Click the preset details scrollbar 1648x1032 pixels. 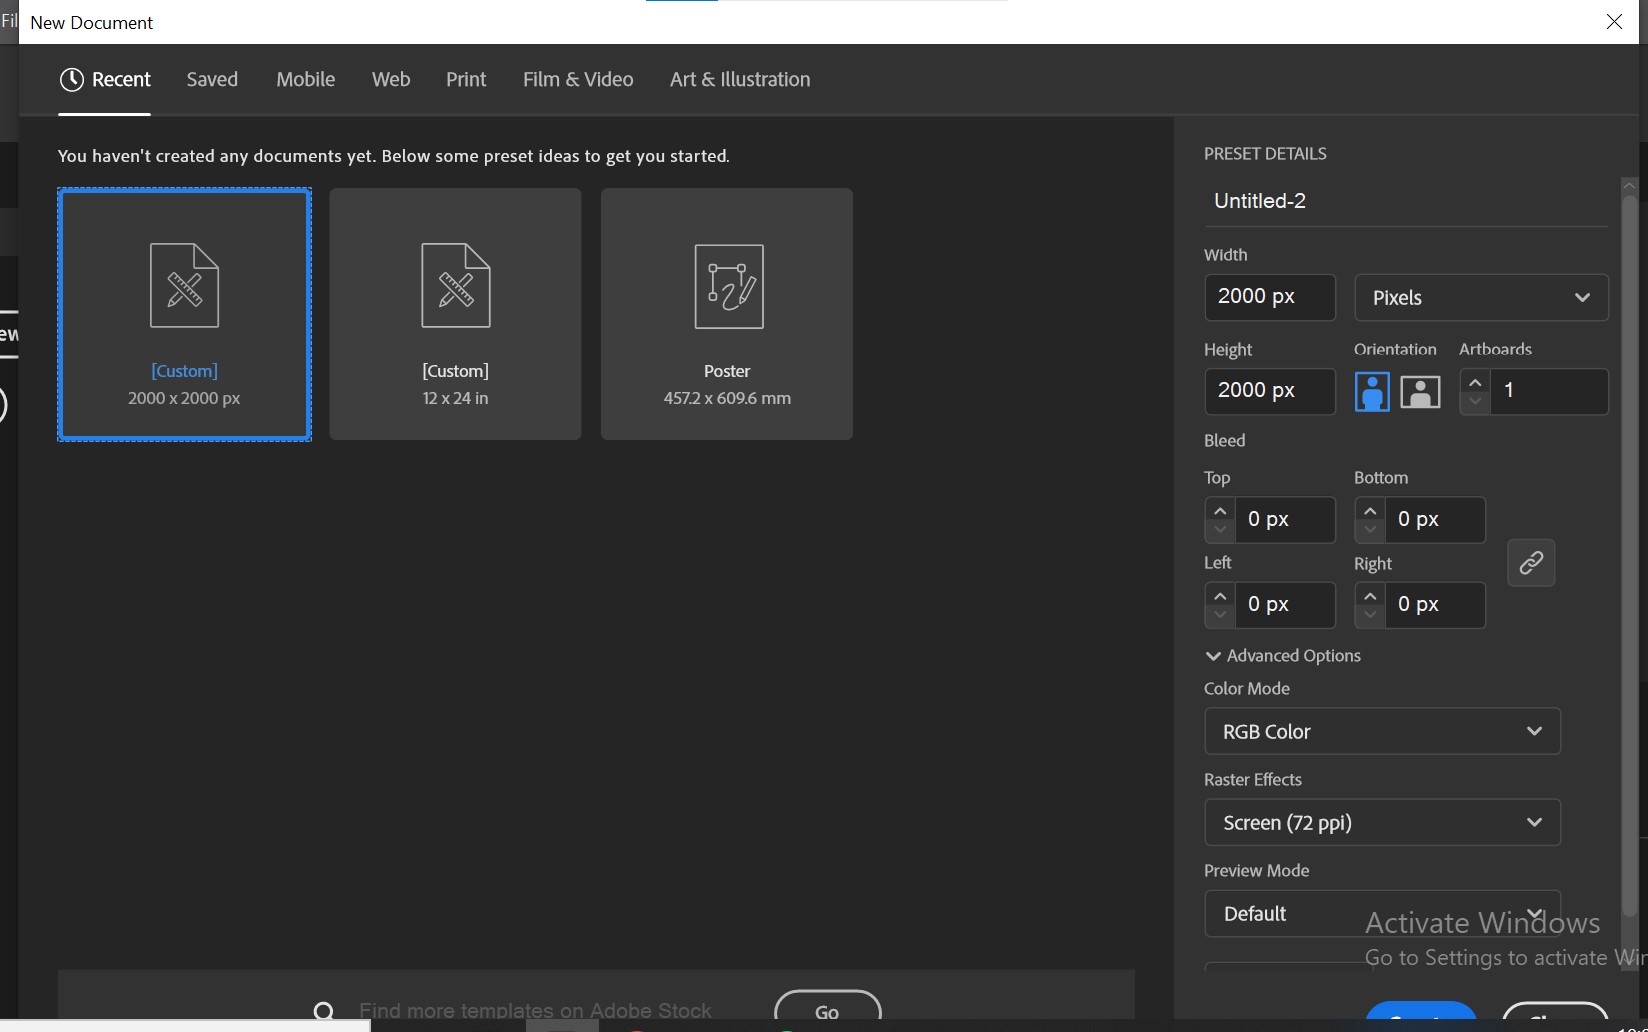1629,556
